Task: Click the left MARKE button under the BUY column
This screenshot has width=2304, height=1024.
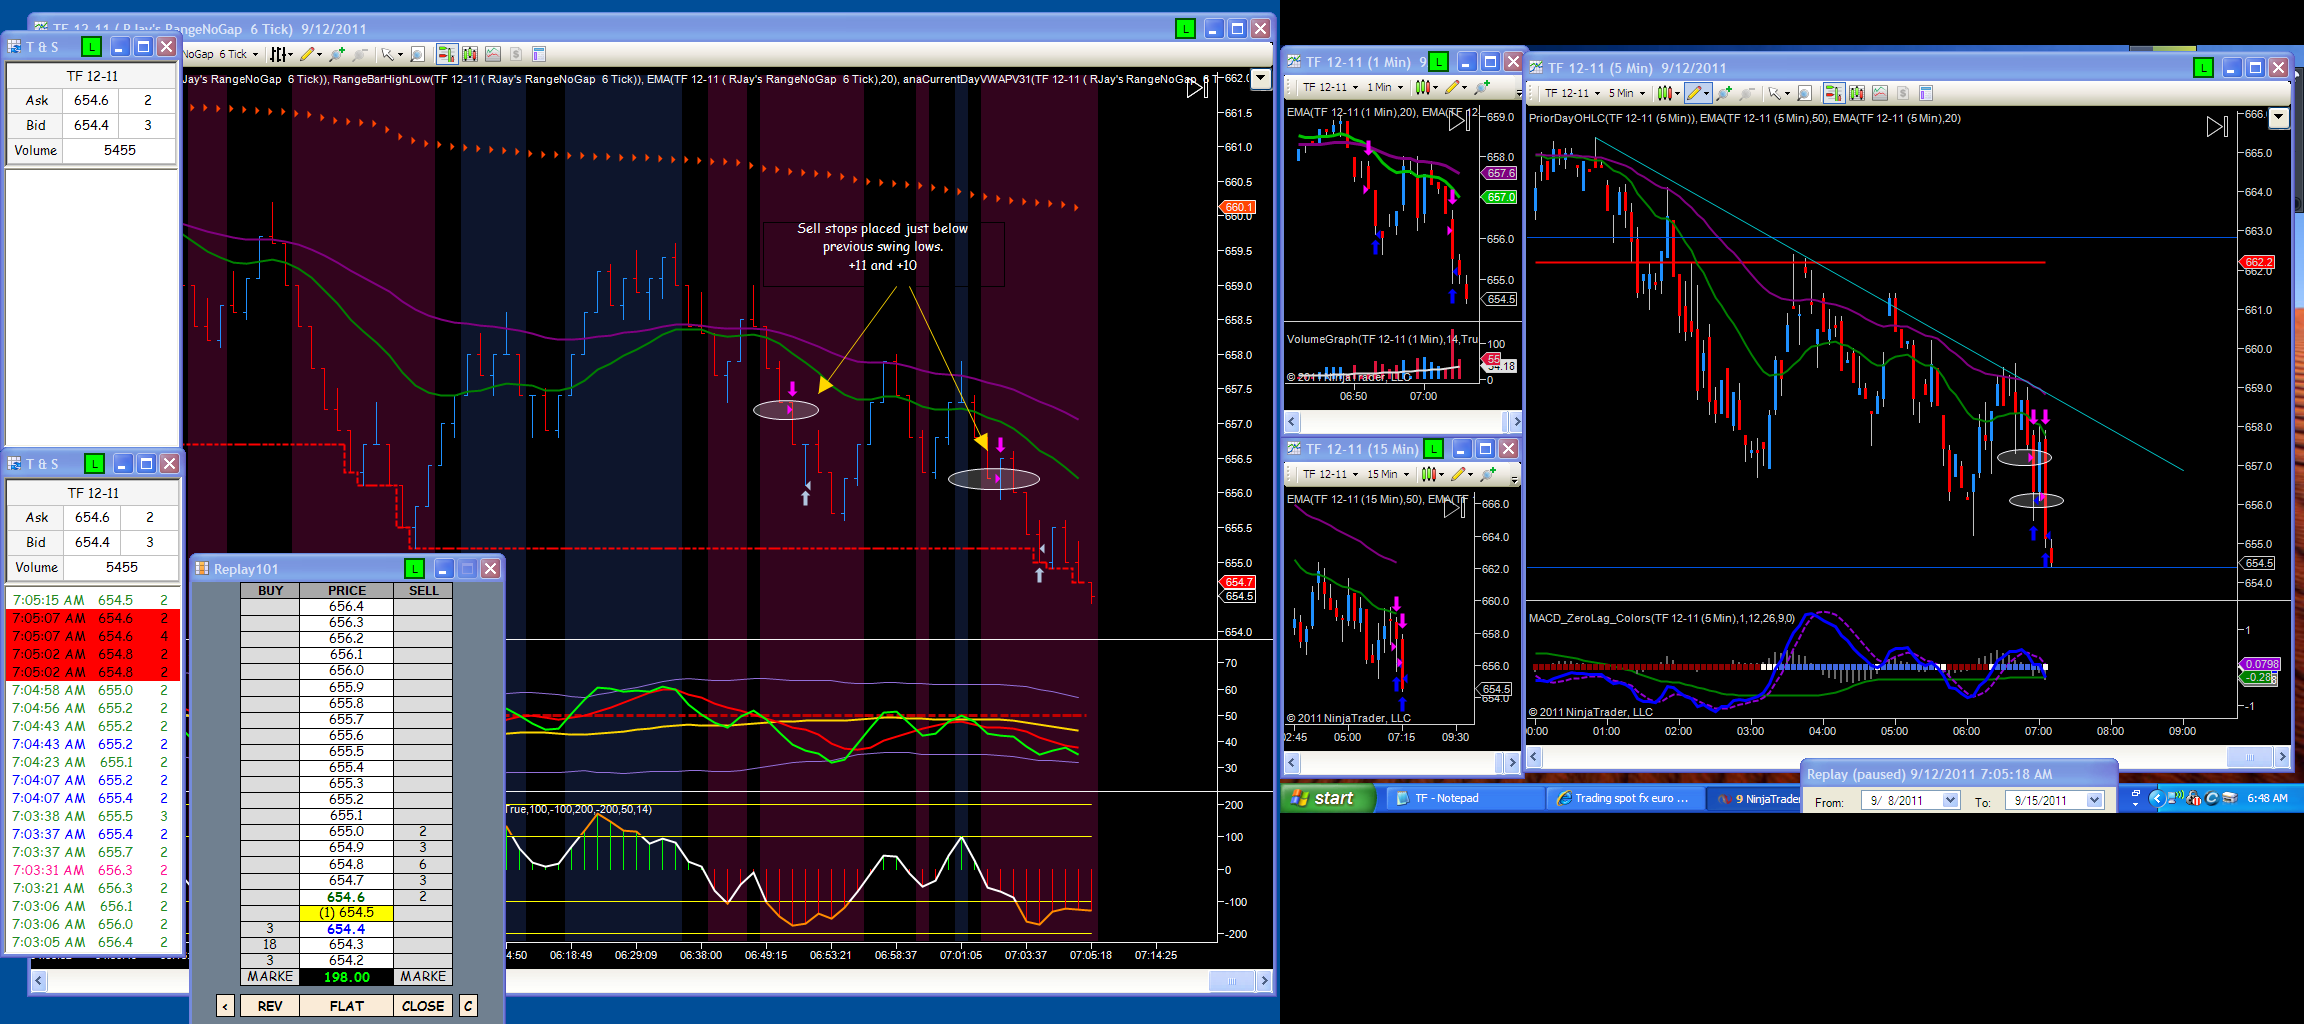Action: [270, 977]
